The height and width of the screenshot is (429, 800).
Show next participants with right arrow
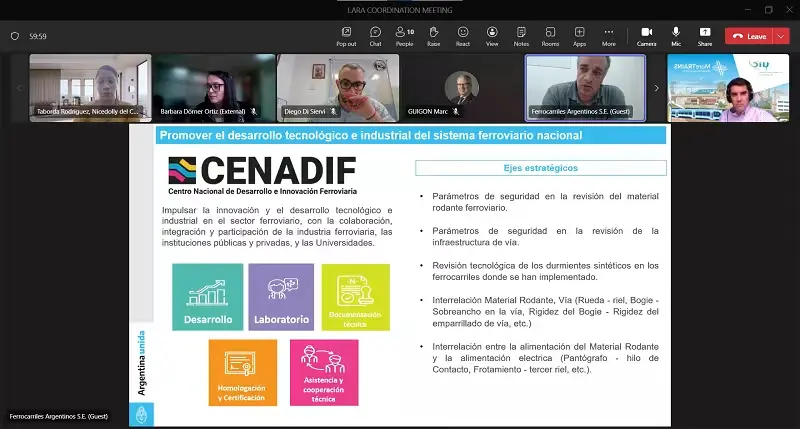657,88
